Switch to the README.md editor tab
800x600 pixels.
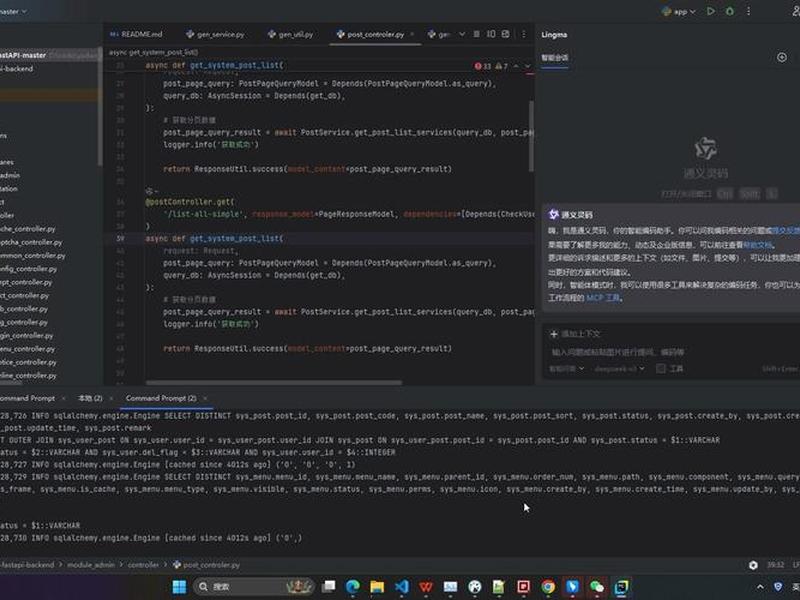pos(136,34)
